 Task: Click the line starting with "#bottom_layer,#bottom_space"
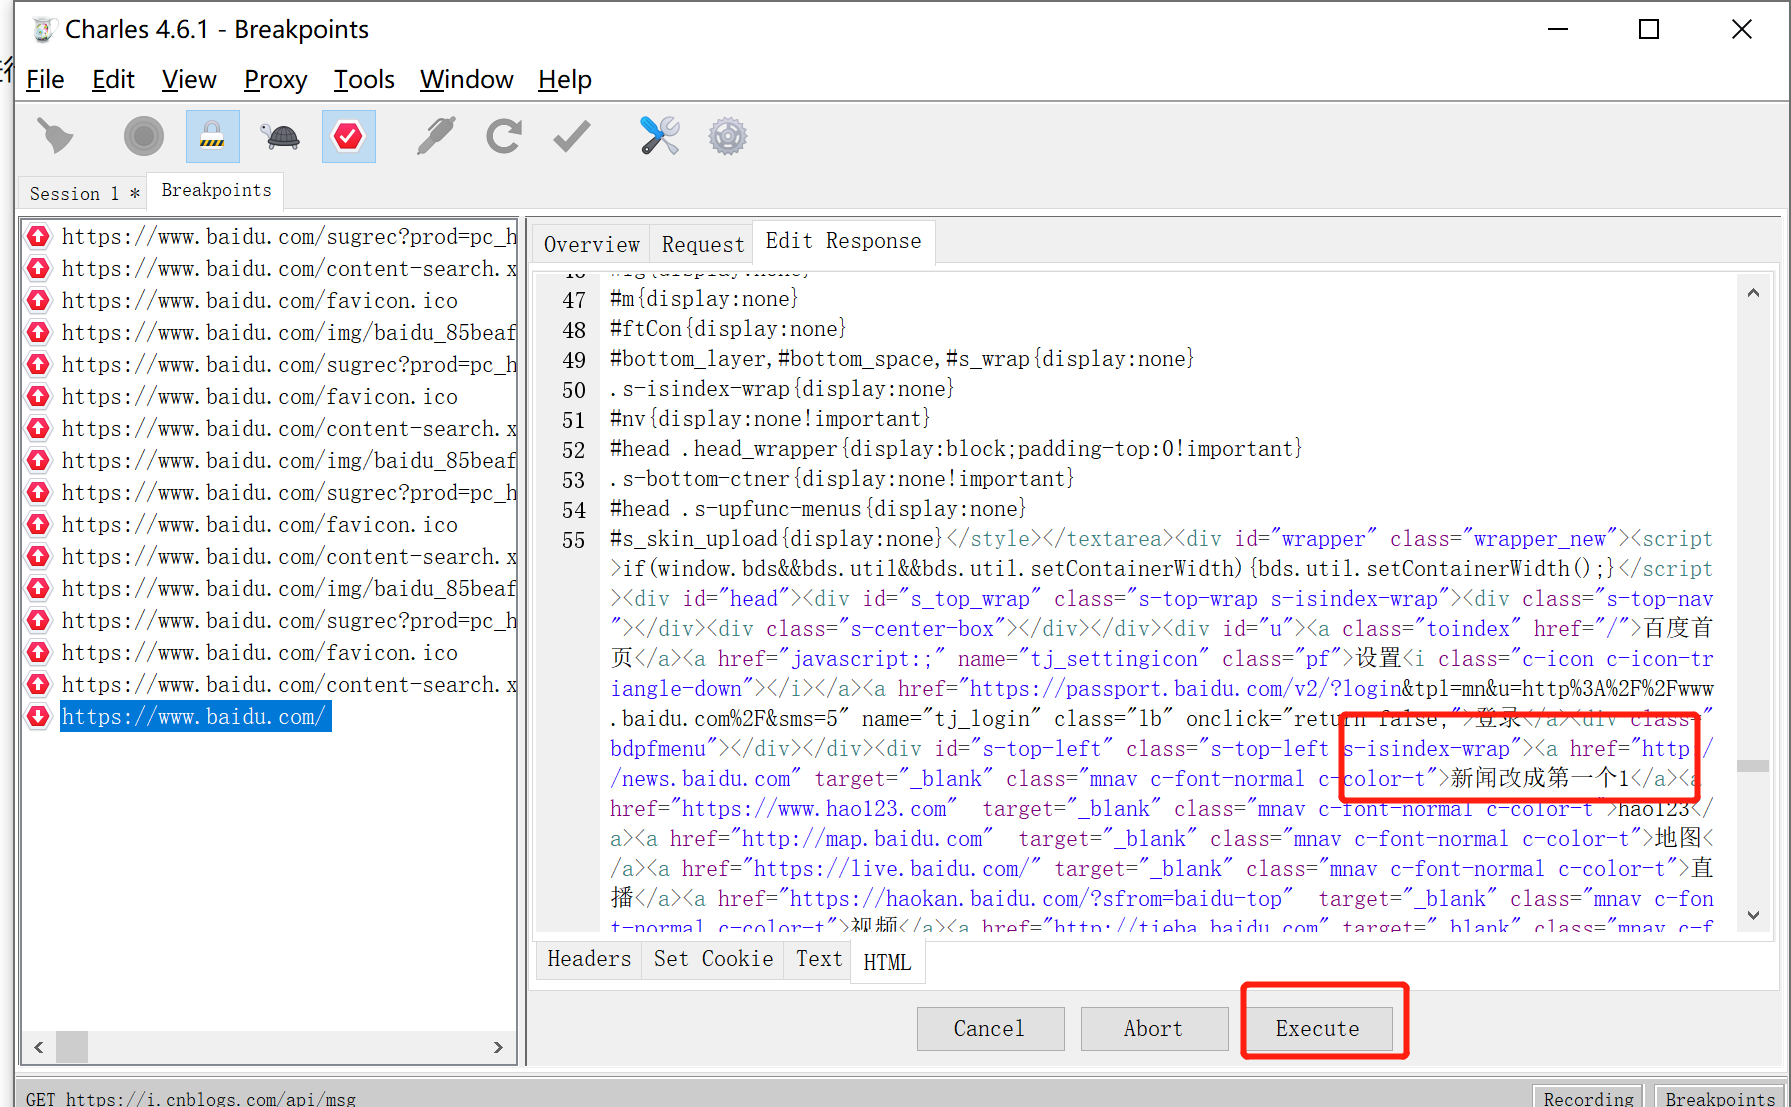(902, 358)
